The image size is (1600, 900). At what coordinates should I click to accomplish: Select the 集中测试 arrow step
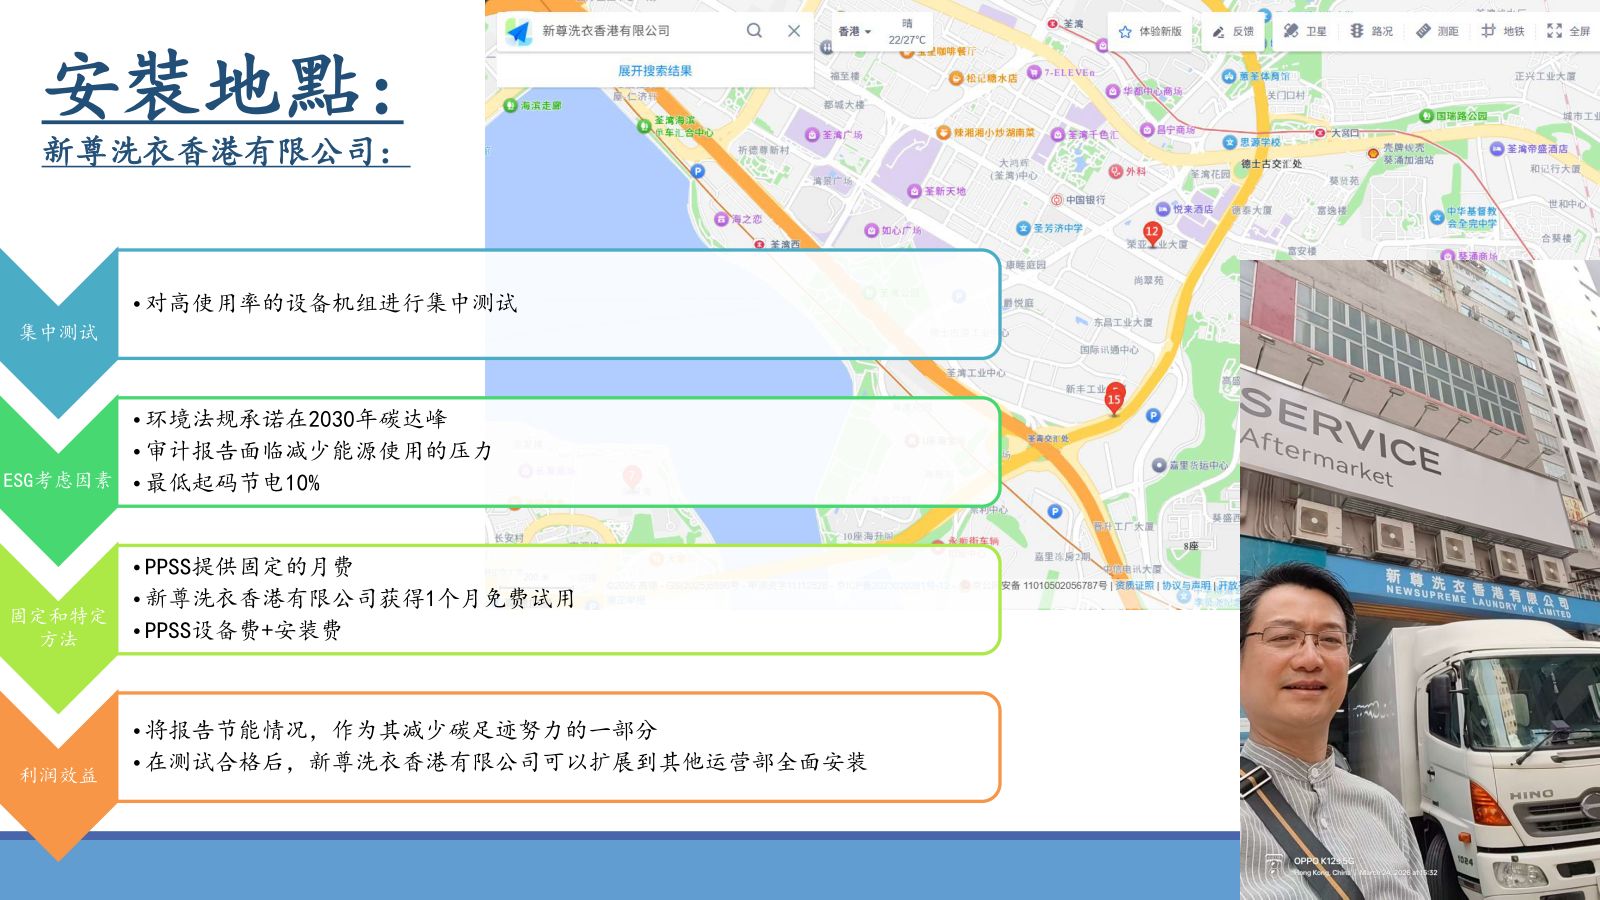tap(59, 331)
